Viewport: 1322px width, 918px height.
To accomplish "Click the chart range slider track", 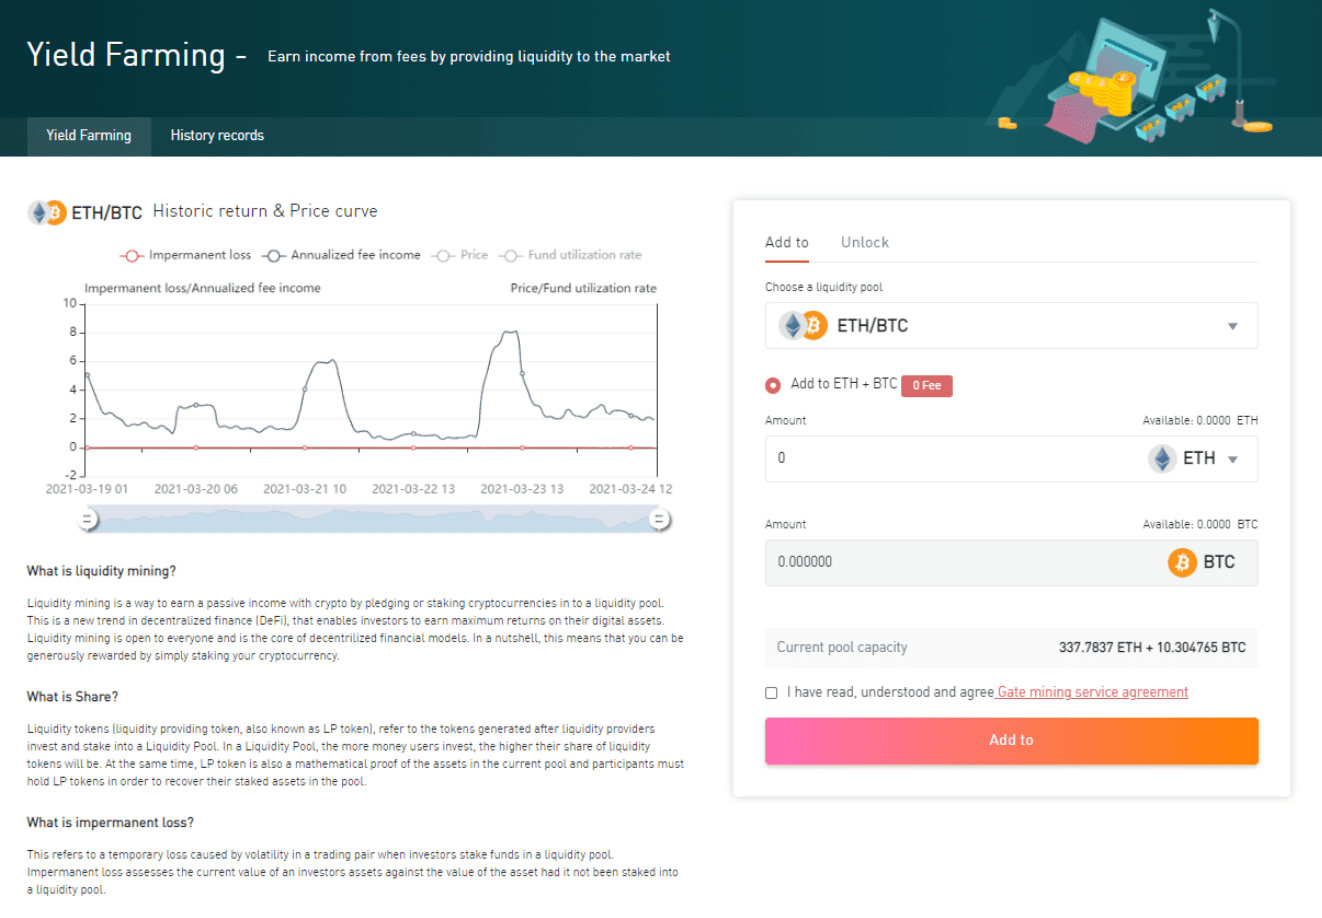I will pos(373,519).
